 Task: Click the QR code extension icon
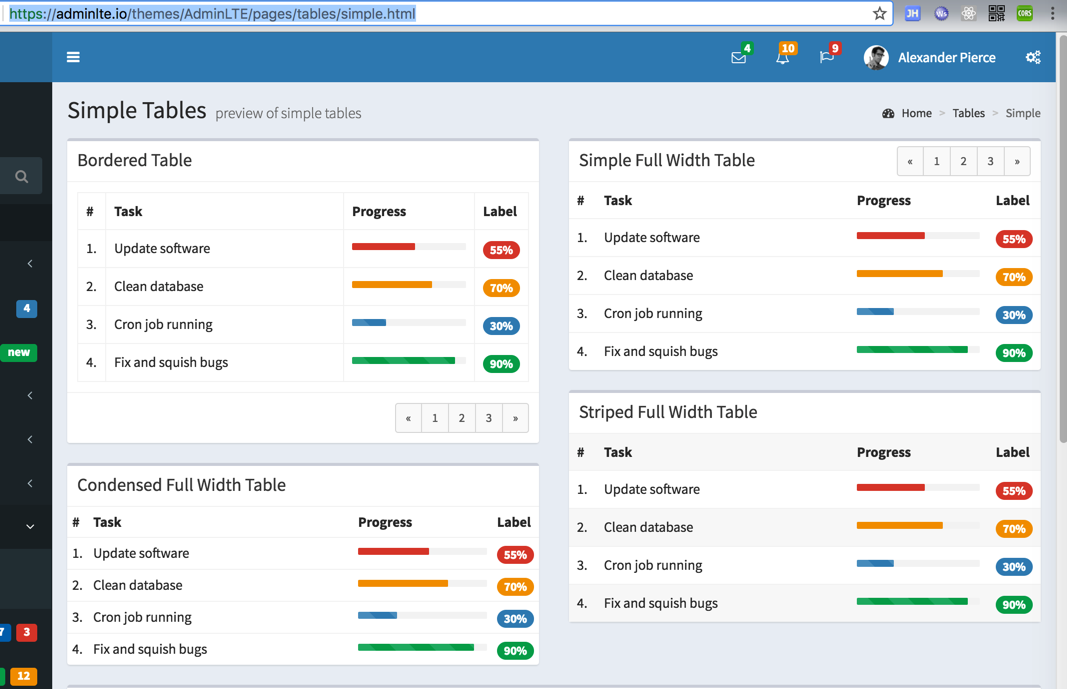pos(996,14)
